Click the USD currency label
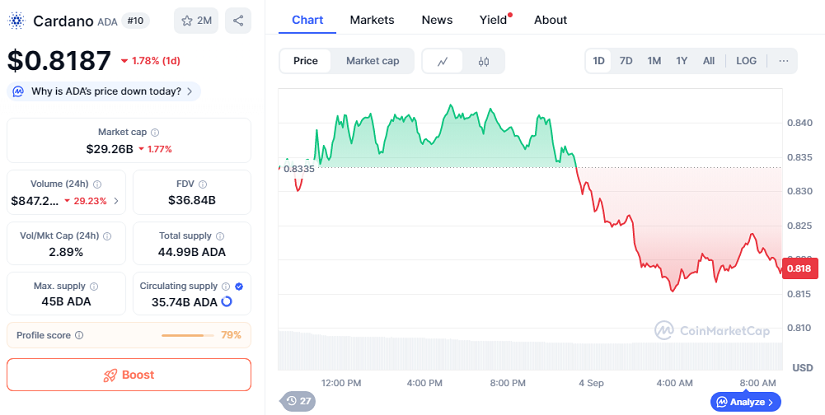Screen dimensions: 825x415 coord(803,368)
